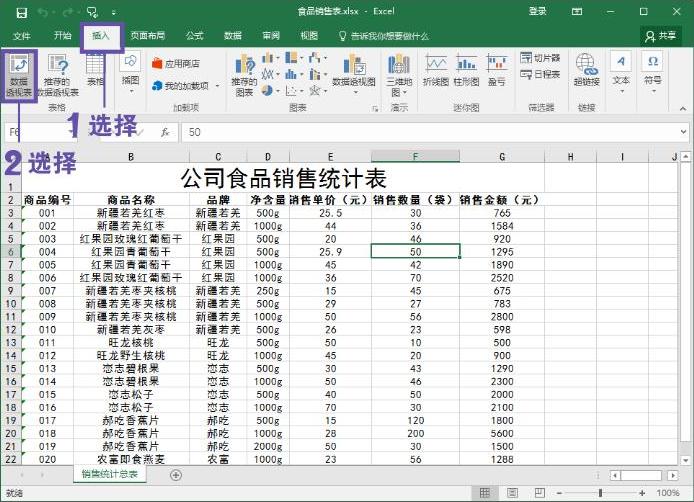Select the cell with product number 013
The height and width of the screenshot is (502, 694).
[47, 368]
